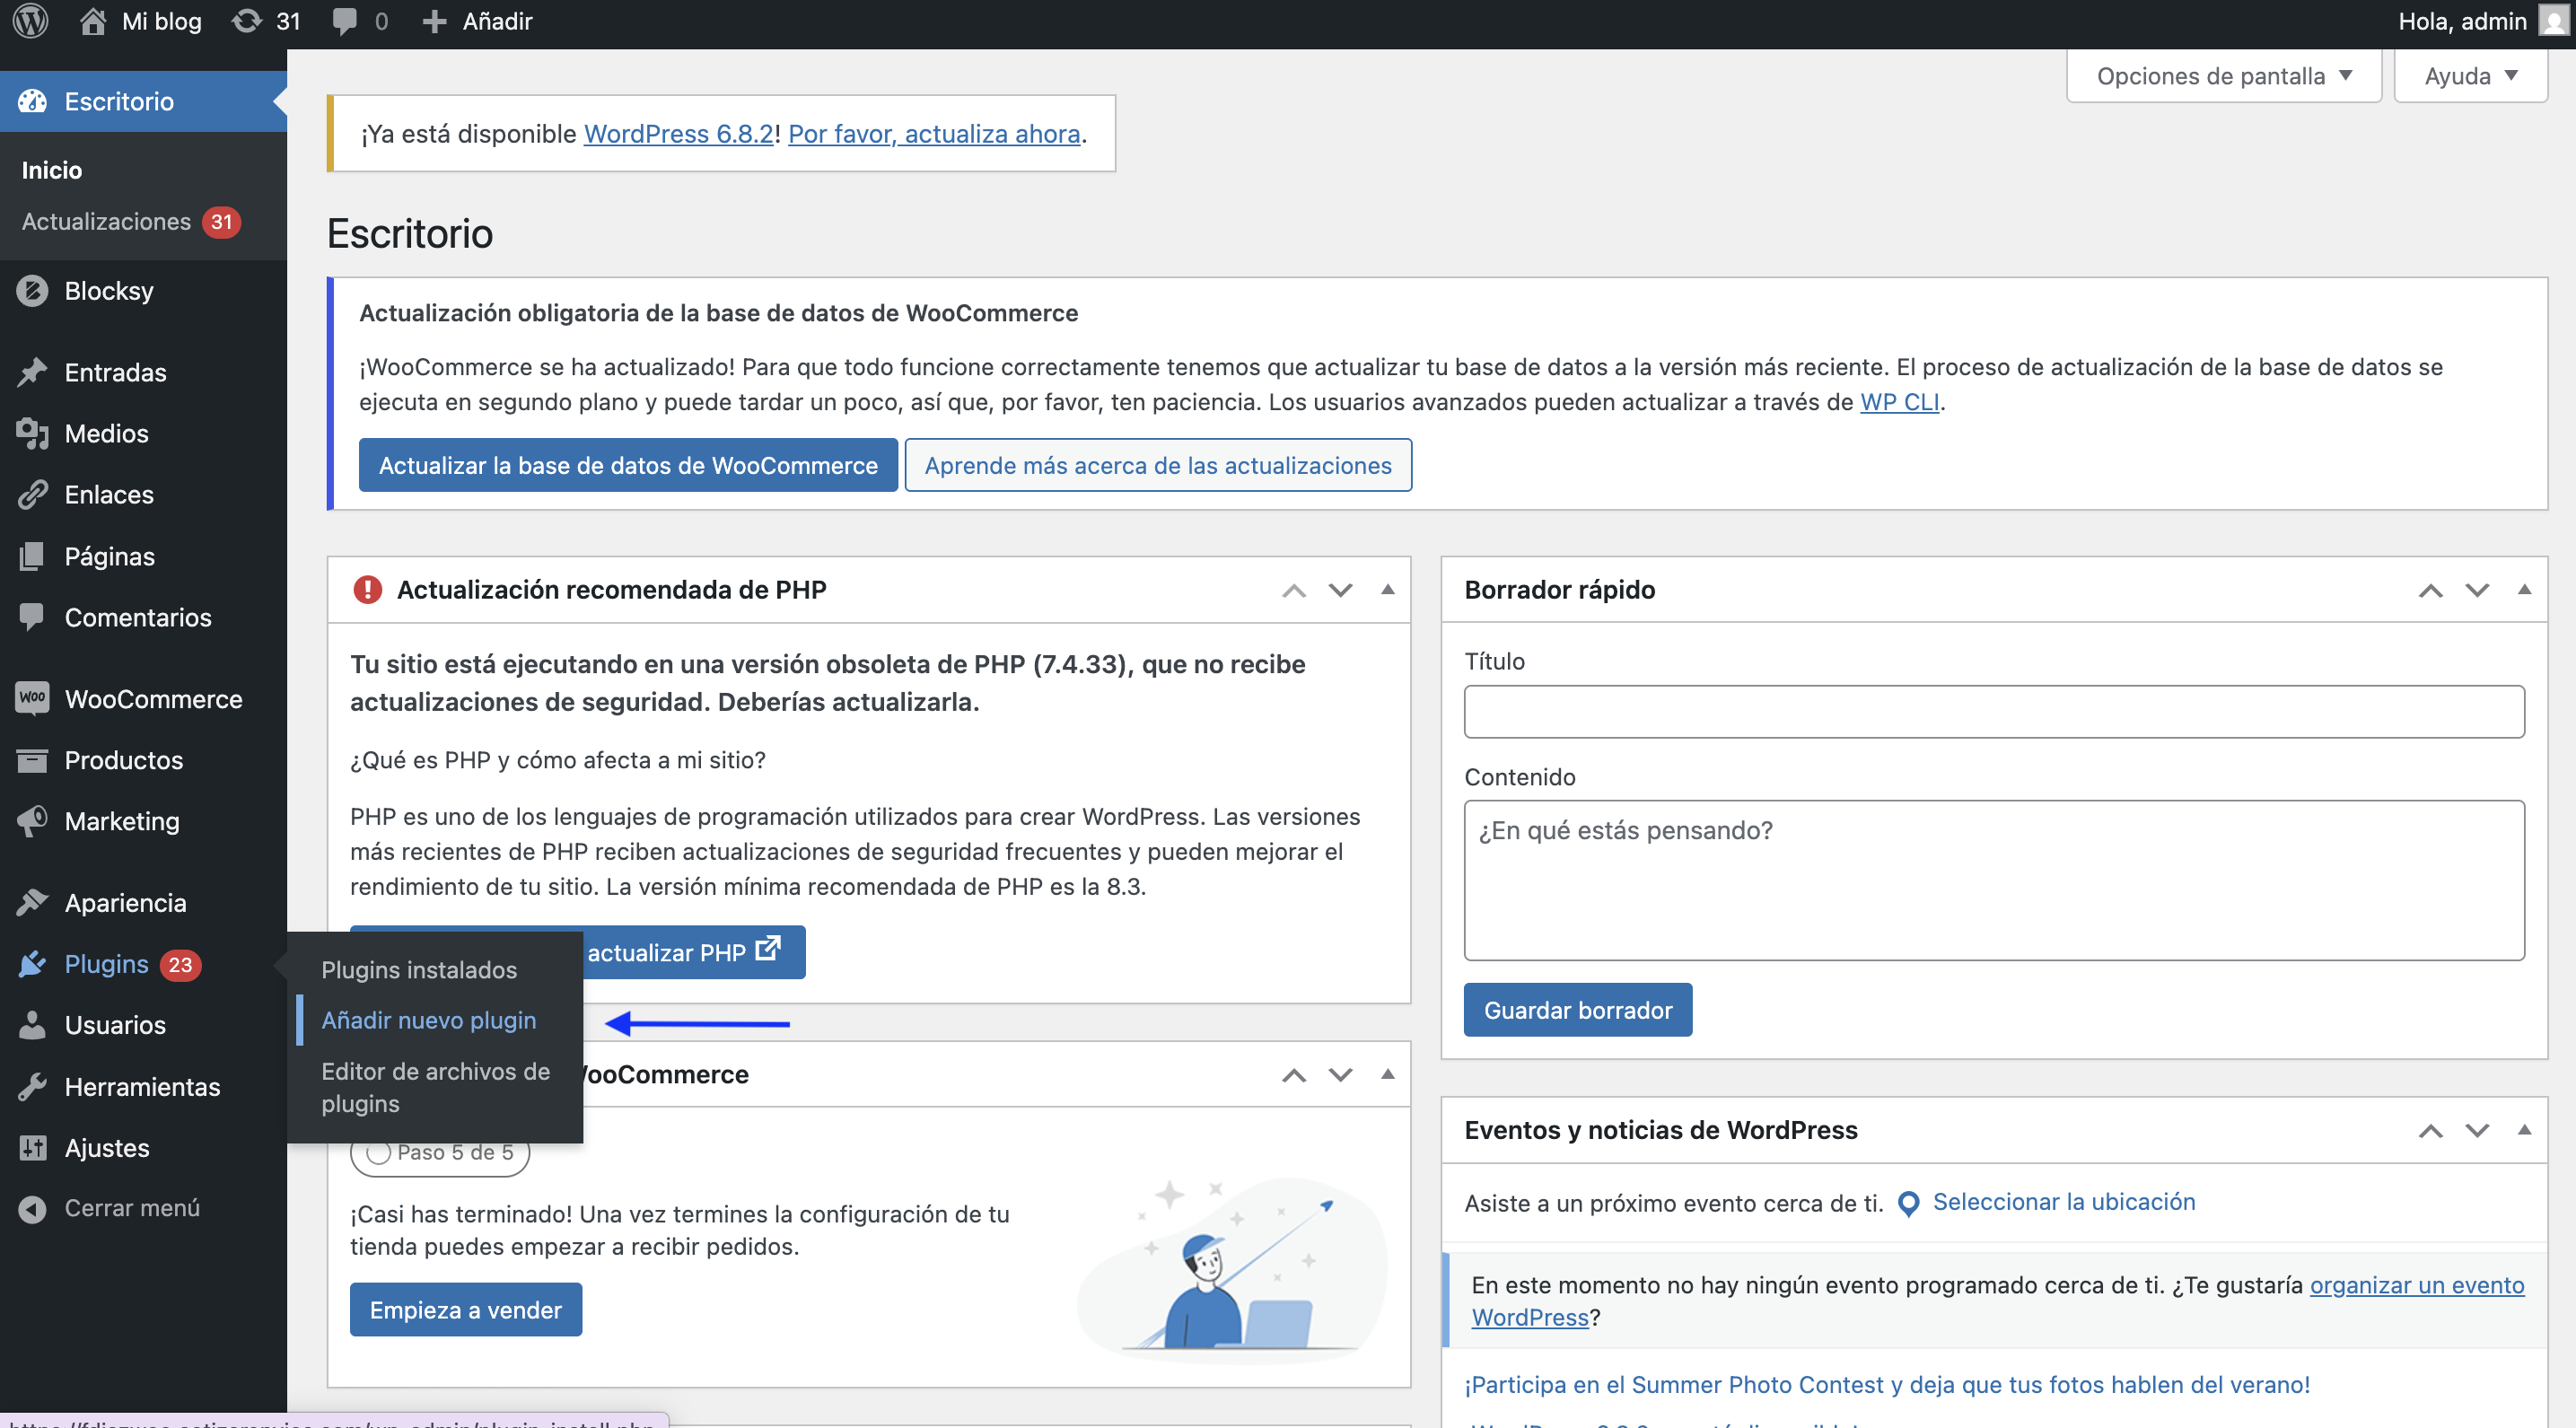Click the Plugins plug icon
The width and height of the screenshot is (2576, 1428).
click(x=32, y=964)
